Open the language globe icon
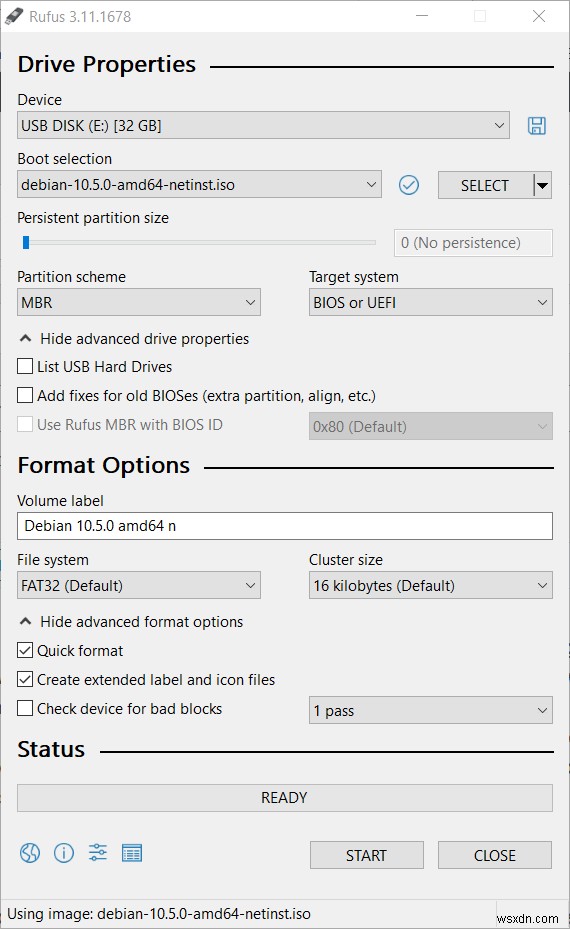This screenshot has width=570, height=929. click(30, 853)
